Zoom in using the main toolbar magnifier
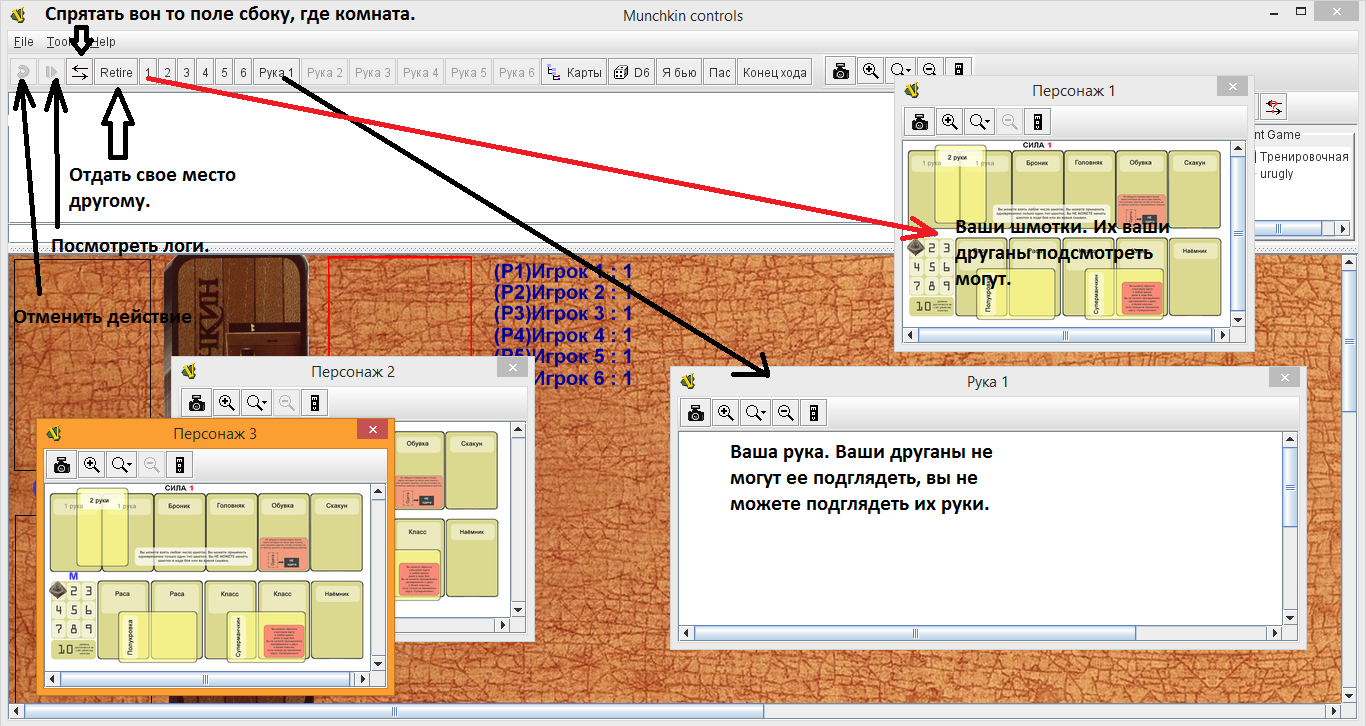The width and height of the screenshot is (1366, 726). [871, 71]
